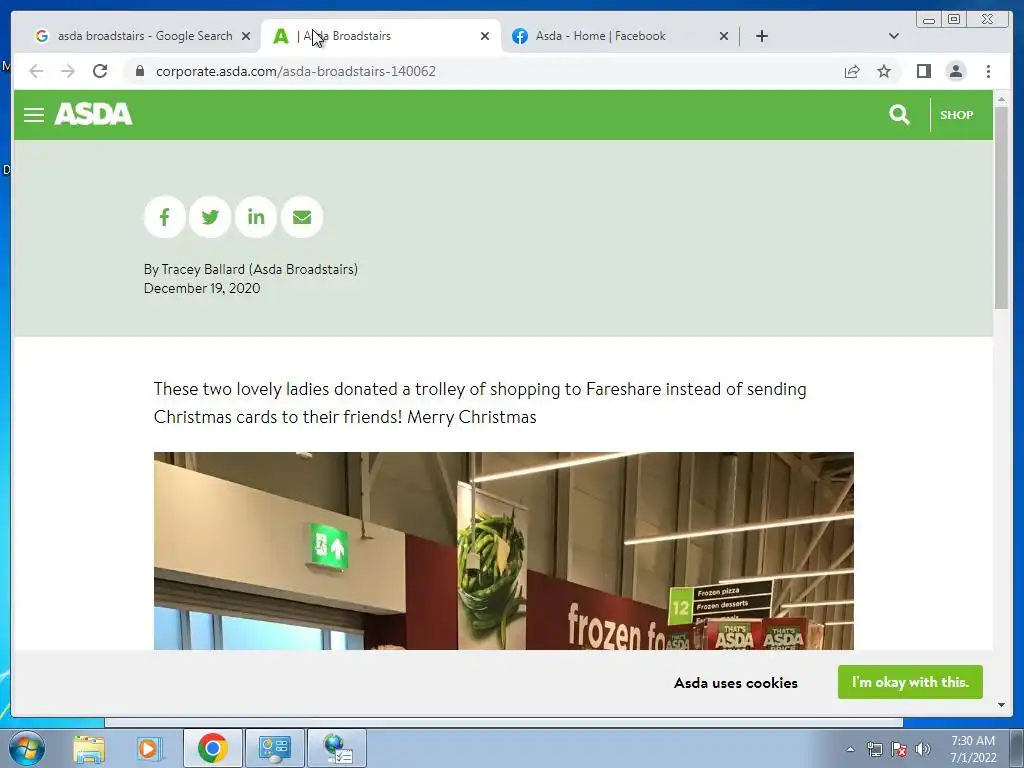1024x768 pixels.
Task: Select the Asda Broadstairs tab
Action: pyautogui.click(x=381, y=36)
